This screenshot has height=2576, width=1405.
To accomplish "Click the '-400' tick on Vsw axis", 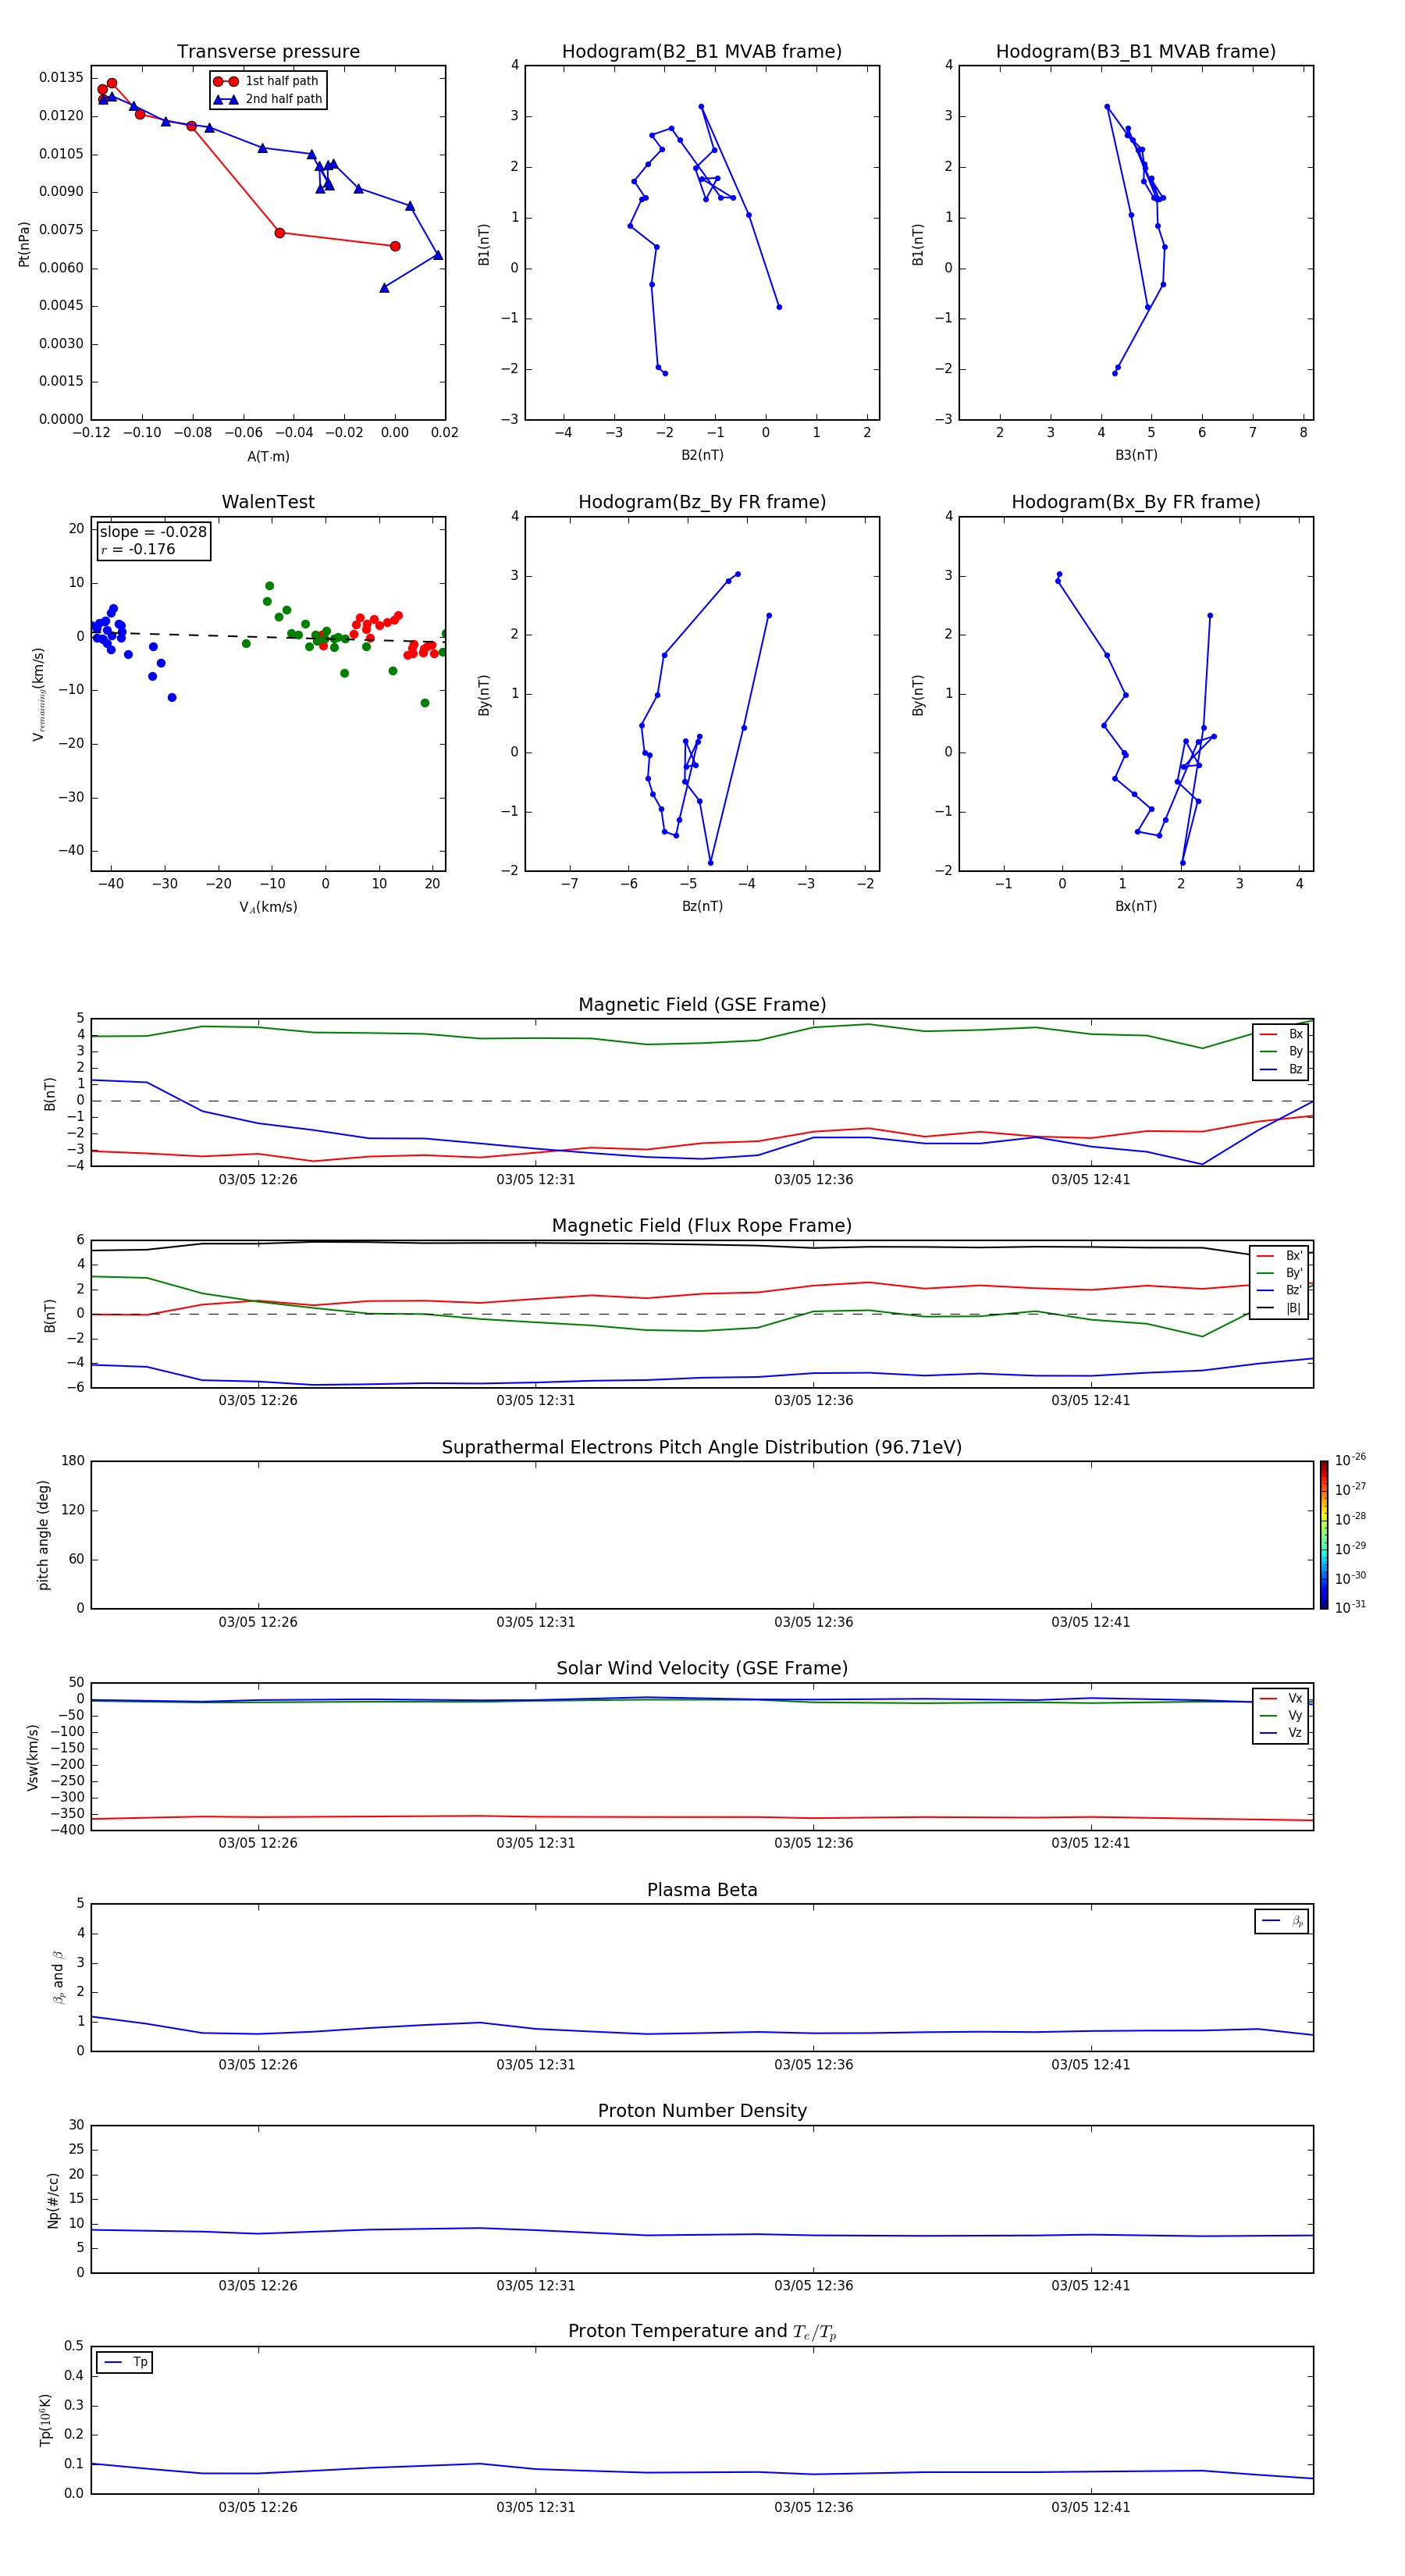I will tap(66, 1830).
